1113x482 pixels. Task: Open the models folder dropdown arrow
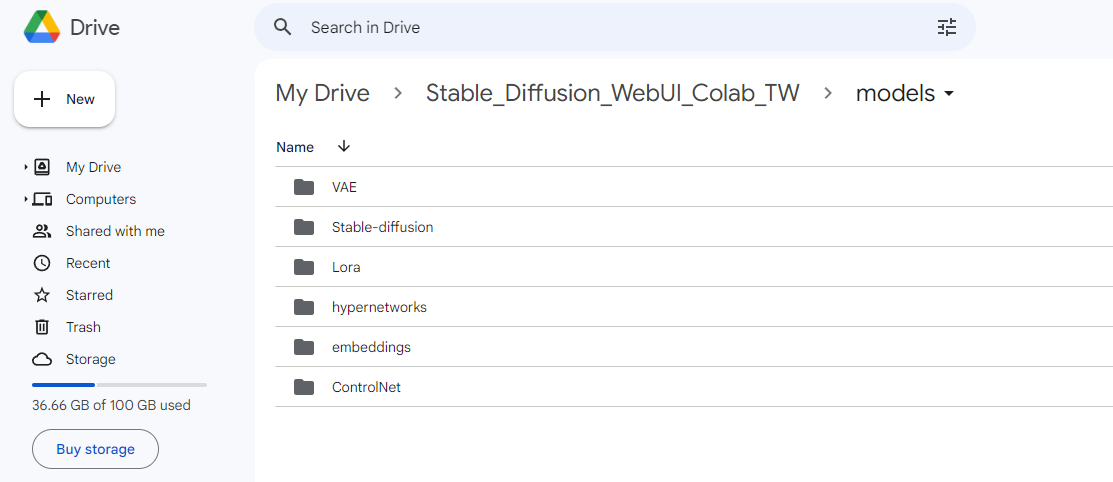point(948,94)
